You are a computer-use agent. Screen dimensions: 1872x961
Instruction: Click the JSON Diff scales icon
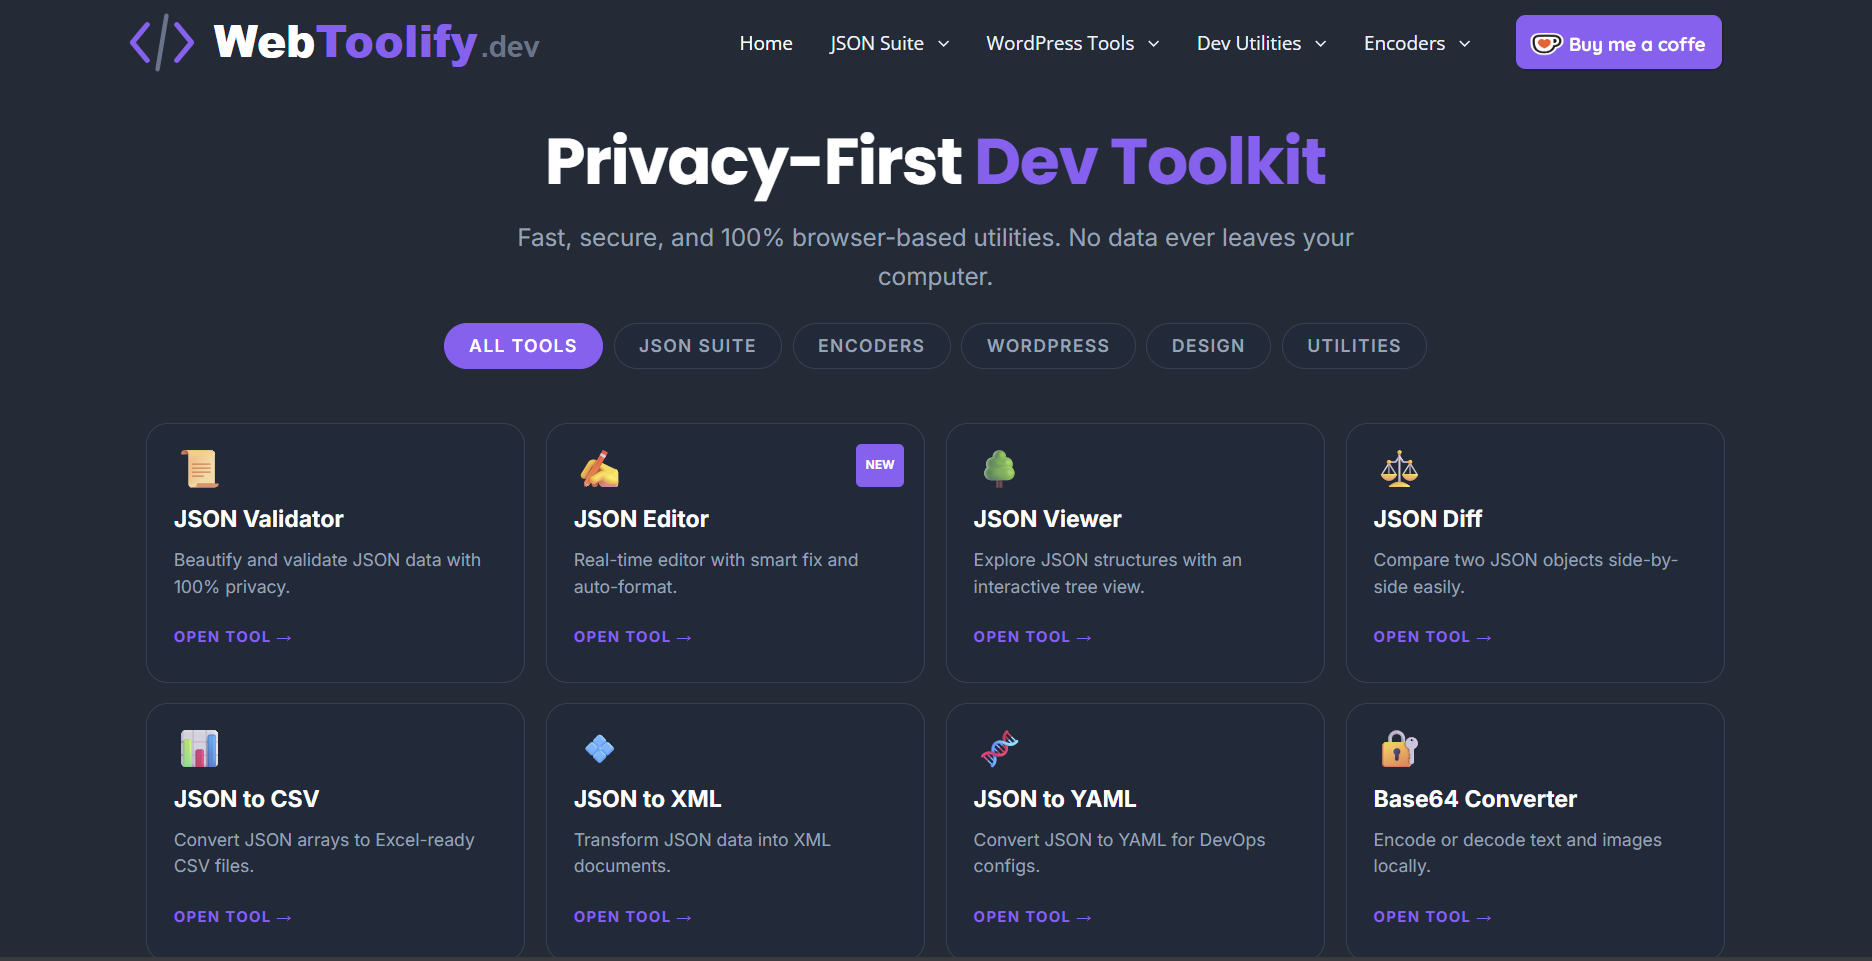(1398, 468)
